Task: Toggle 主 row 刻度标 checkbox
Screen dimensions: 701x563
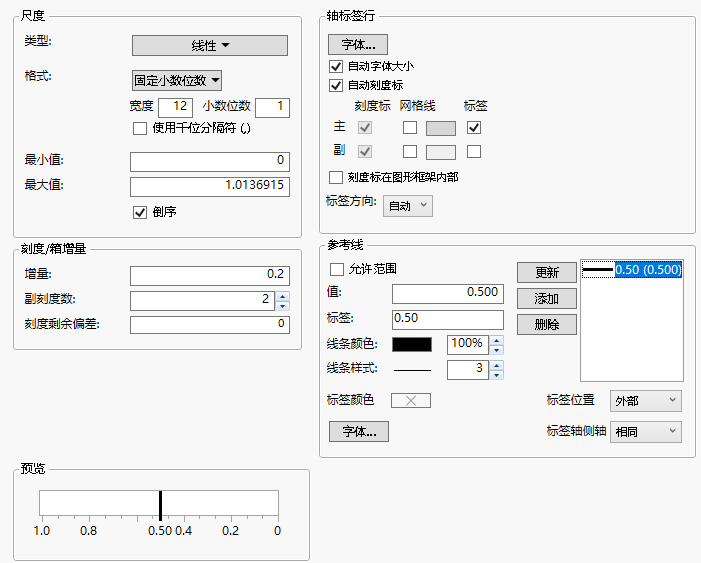Action: point(365,127)
